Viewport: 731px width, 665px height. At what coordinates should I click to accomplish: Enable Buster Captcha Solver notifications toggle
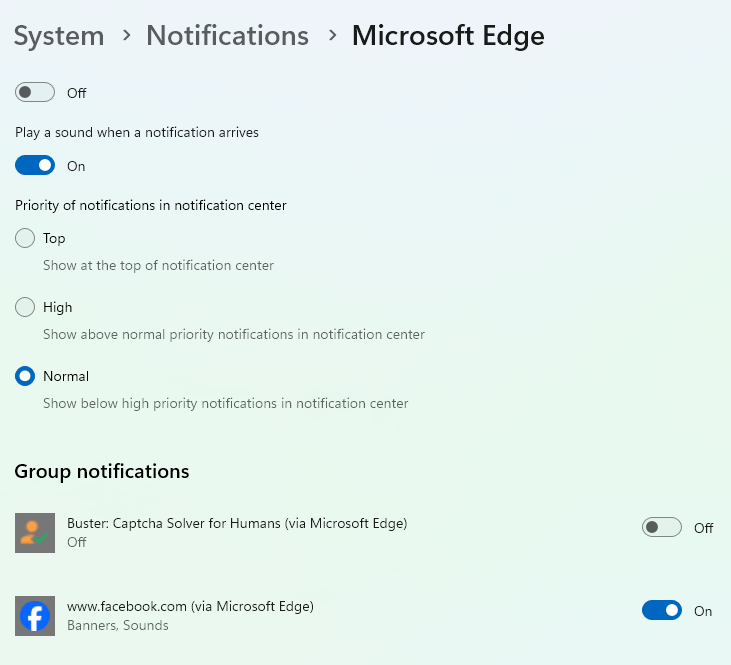(x=661, y=527)
